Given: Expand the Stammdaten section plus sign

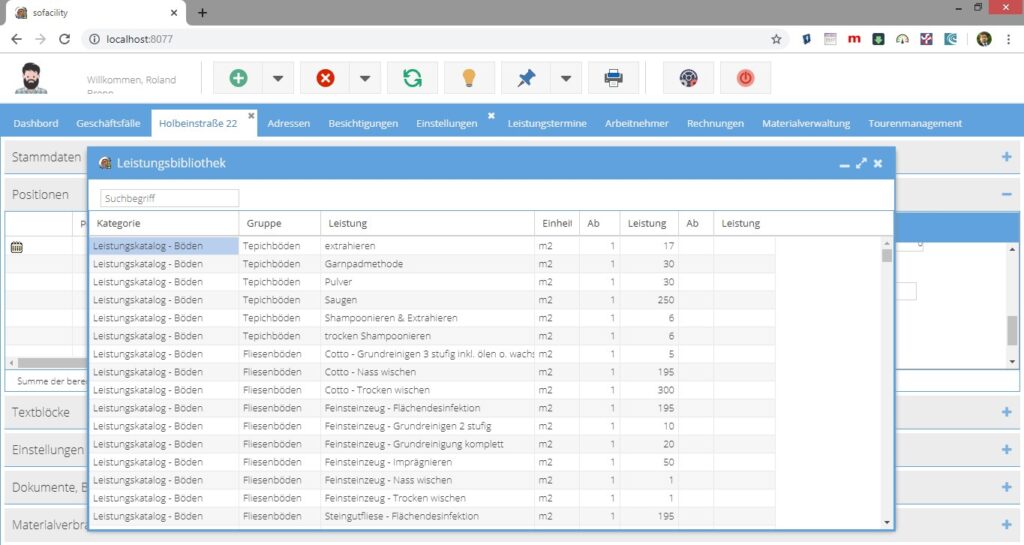Looking at the screenshot, I should click(x=1006, y=157).
